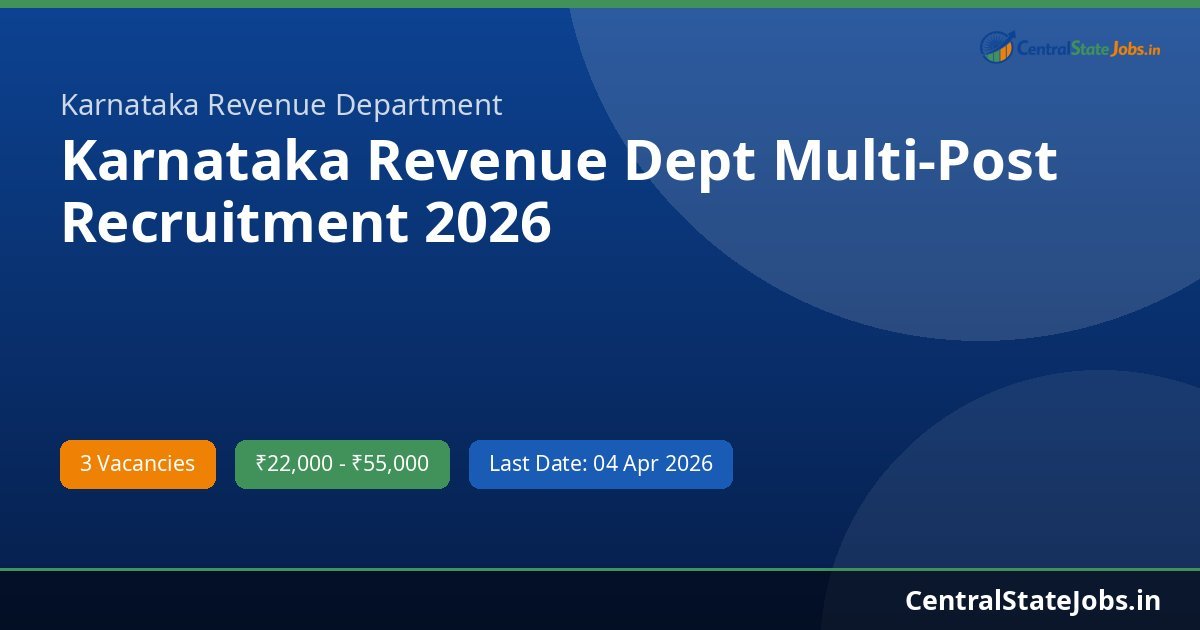Toggle the salary ₹22,000 - ₹55,000 pill
This screenshot has height=630, width=1200.
[x=342, y=463]
